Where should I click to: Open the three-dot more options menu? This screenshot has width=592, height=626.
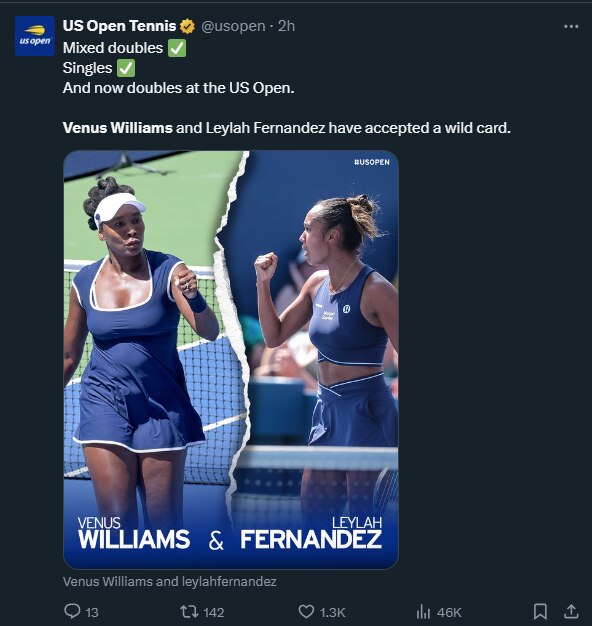click(x=571, y=26)
